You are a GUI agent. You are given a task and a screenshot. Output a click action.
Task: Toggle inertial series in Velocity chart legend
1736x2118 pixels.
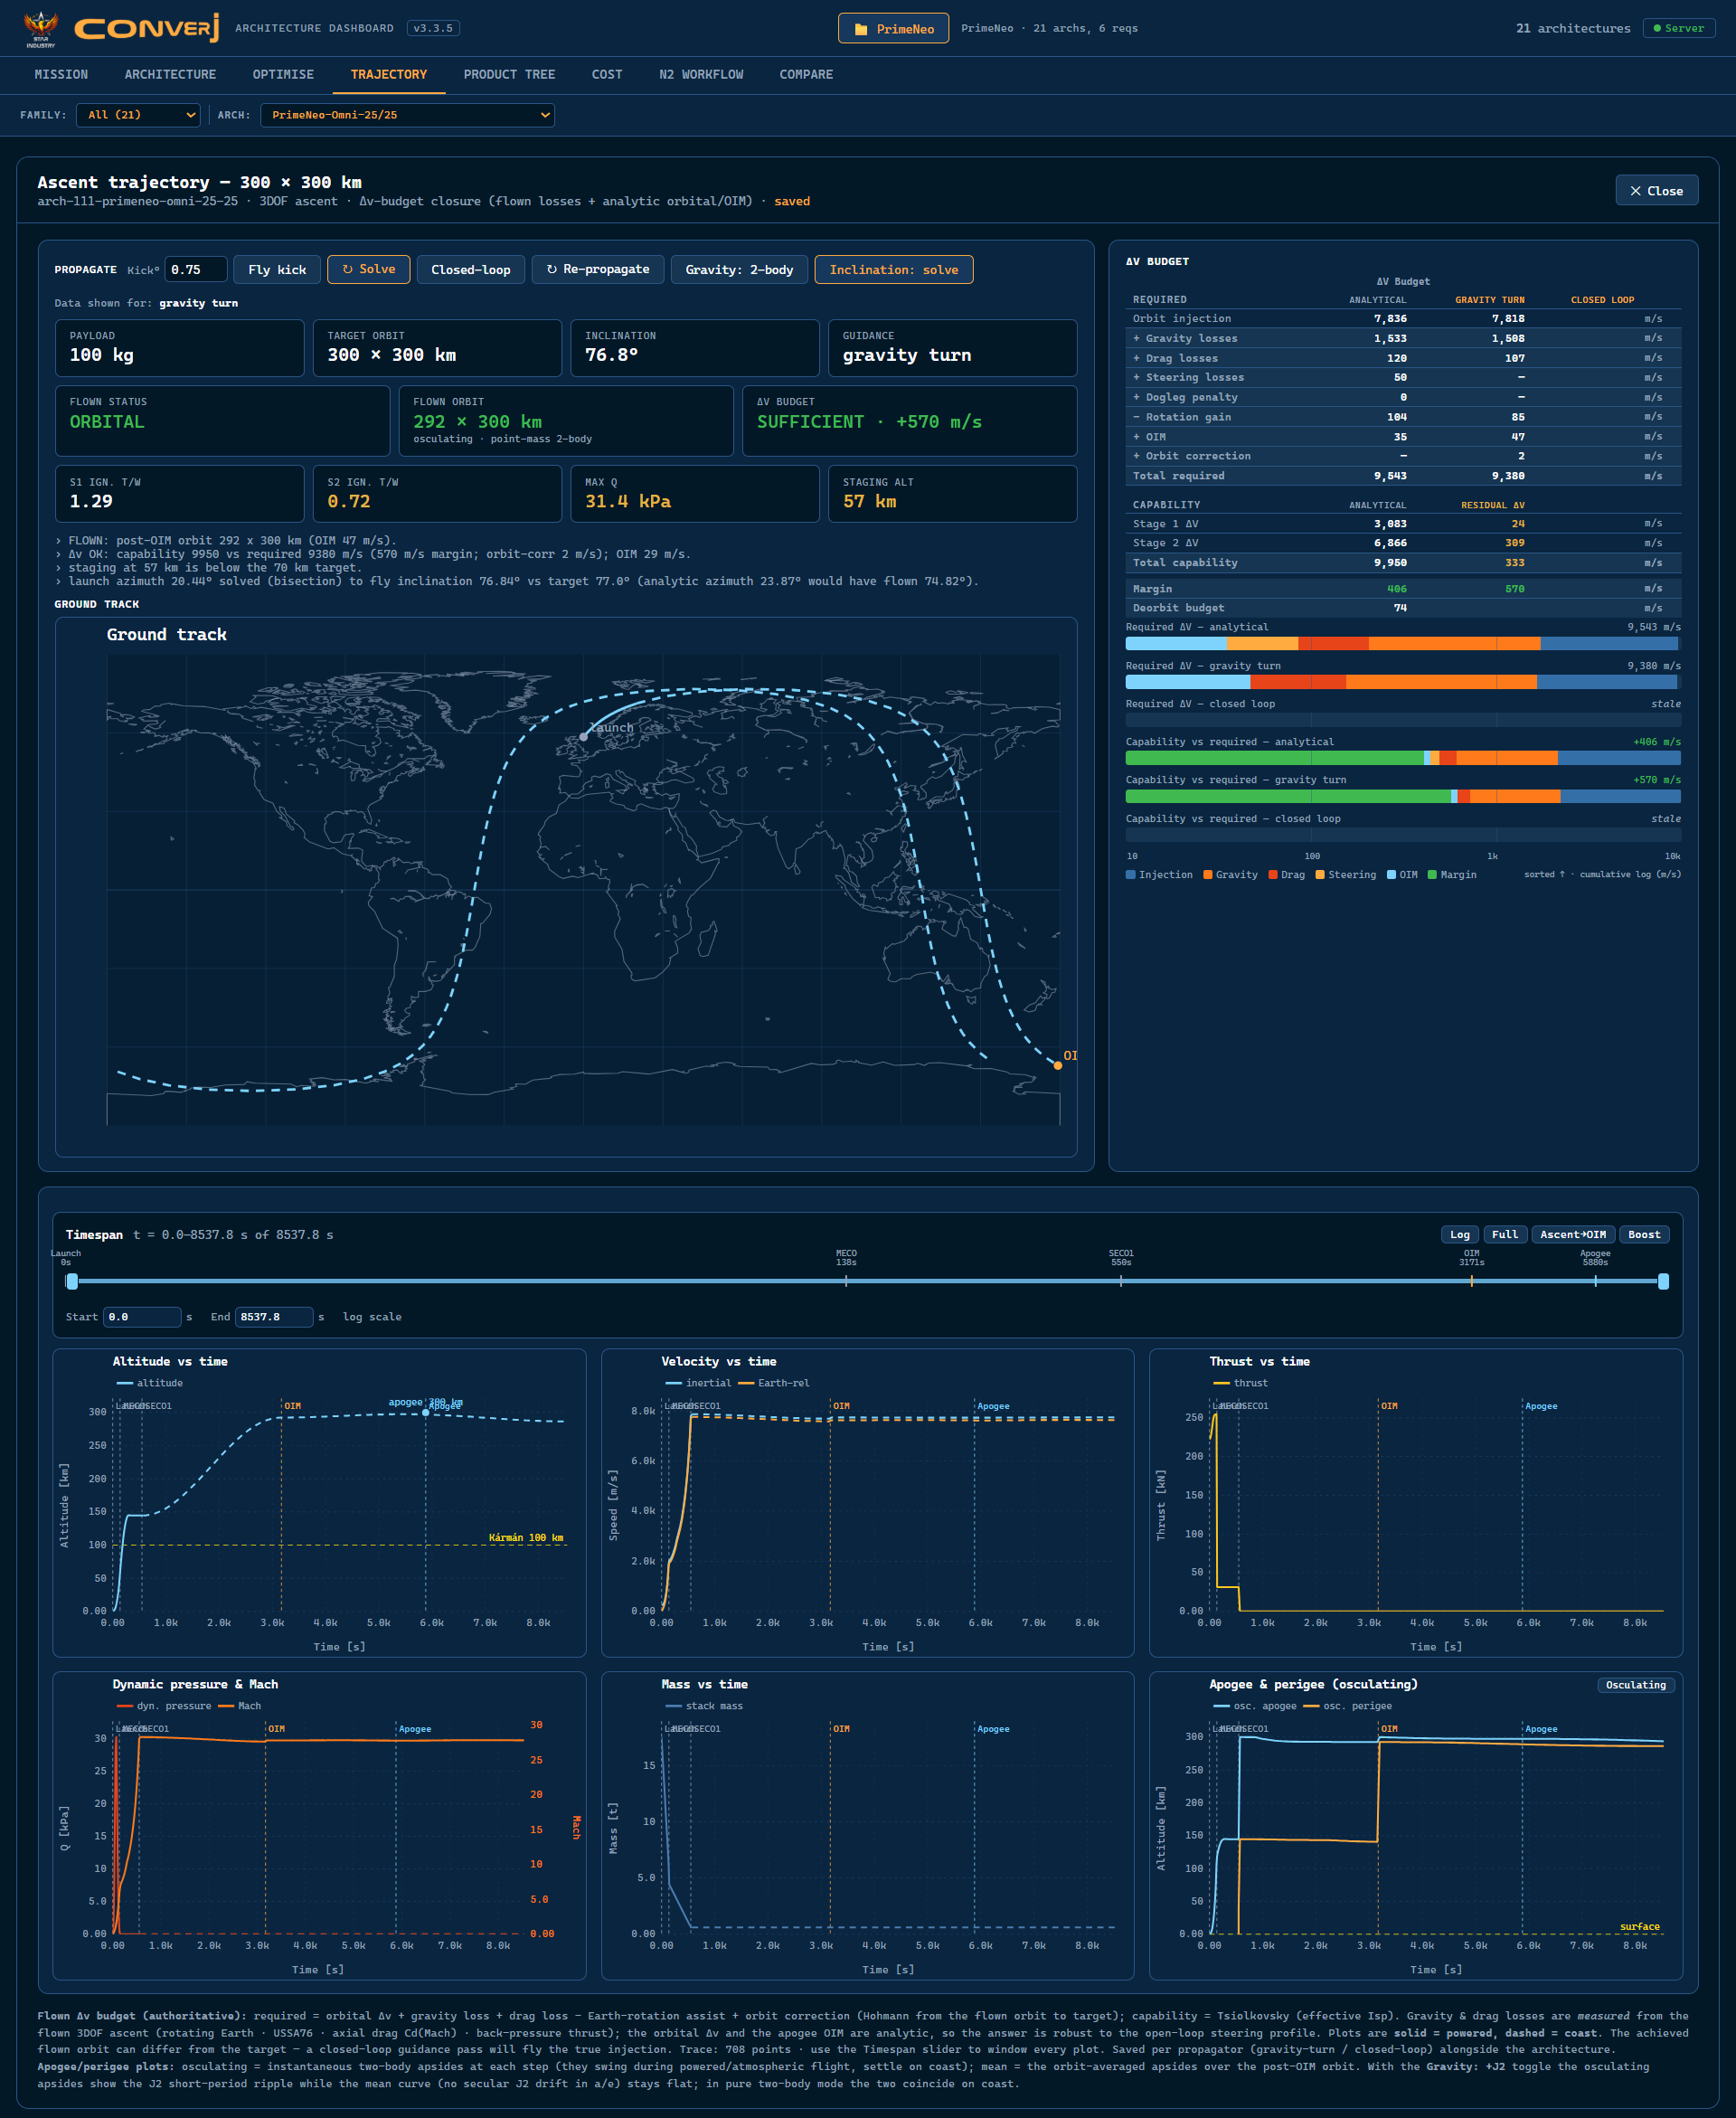point(698,1383)
